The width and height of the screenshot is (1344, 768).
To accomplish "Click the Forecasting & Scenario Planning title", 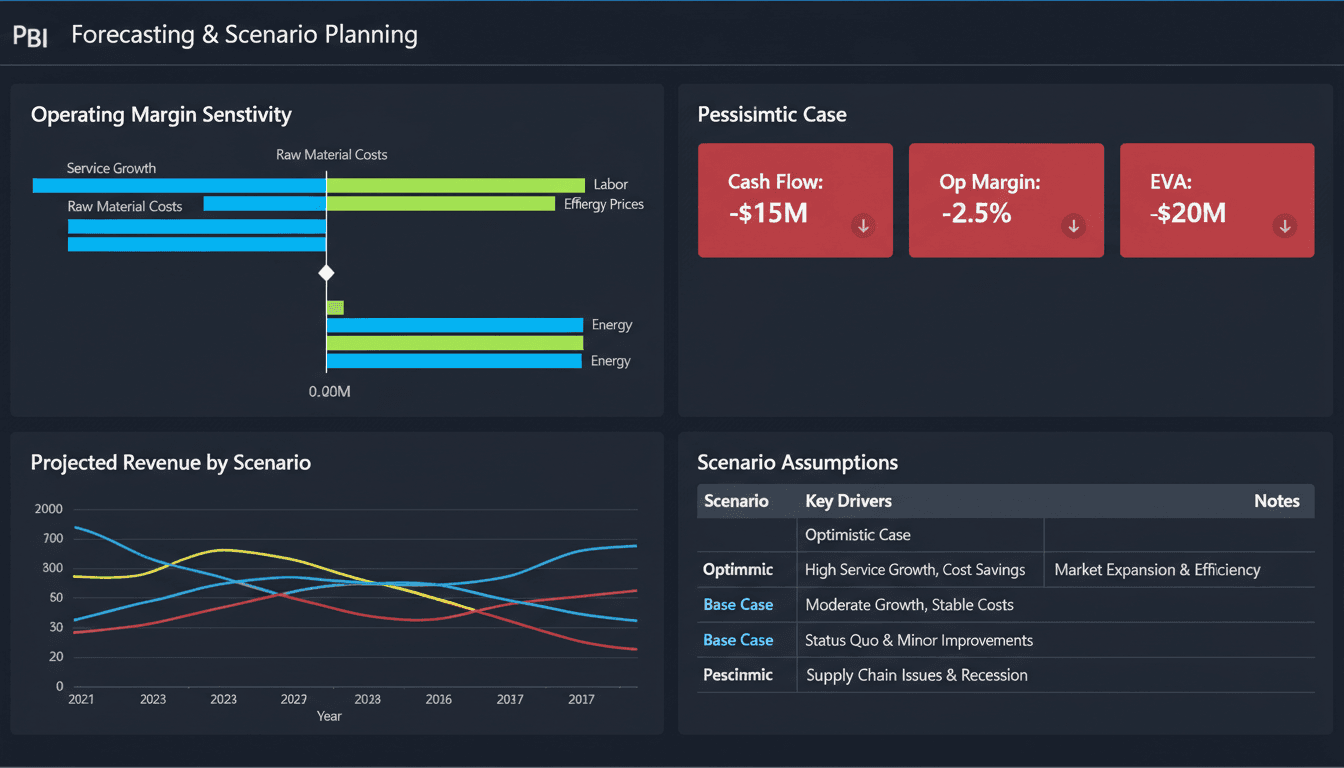I will (x=244, y=35).
